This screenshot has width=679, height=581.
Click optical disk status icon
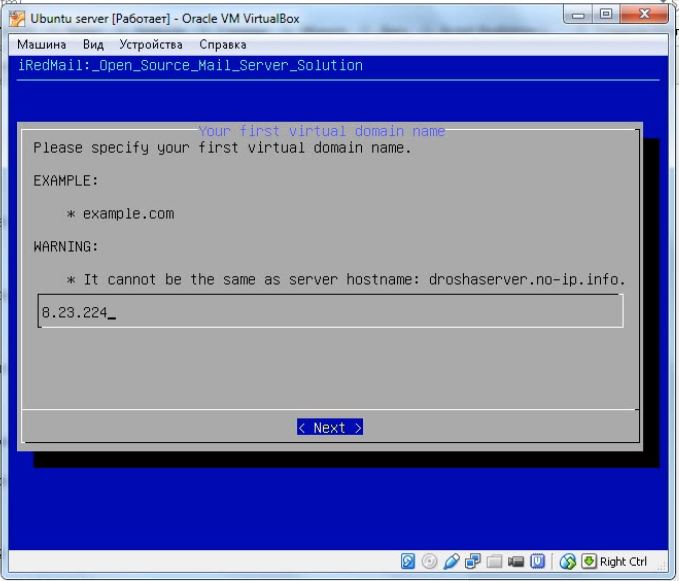[x=429, y=561]
